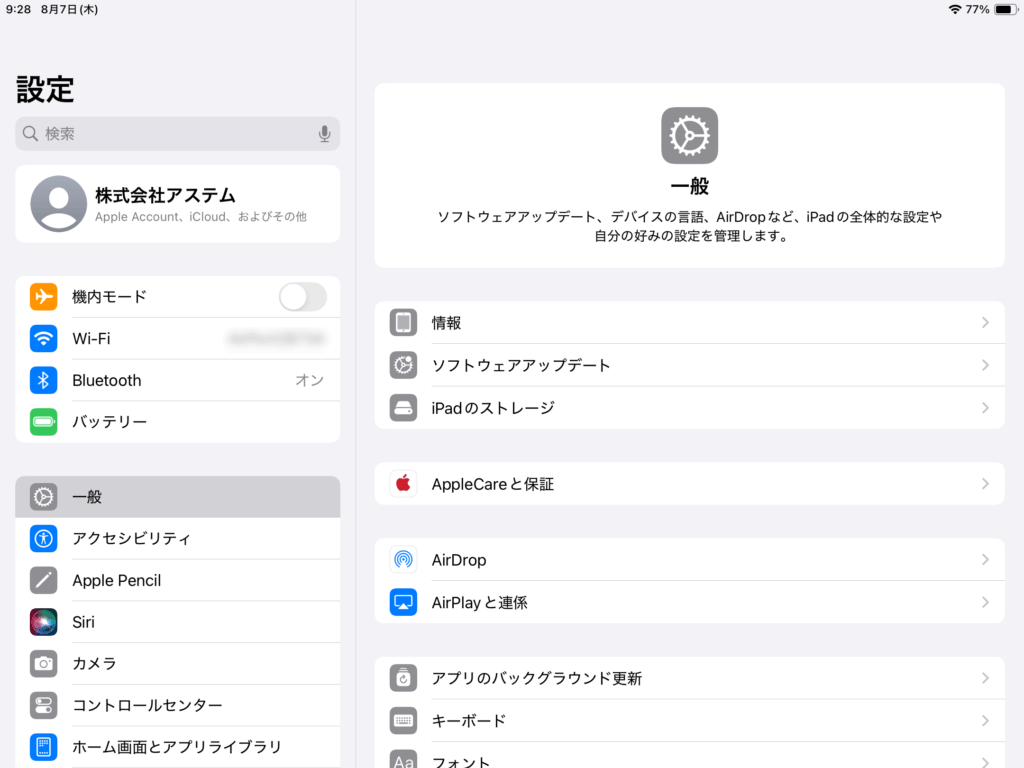
Task: Tap the AirPlay icon
Action: coord(404,602)
